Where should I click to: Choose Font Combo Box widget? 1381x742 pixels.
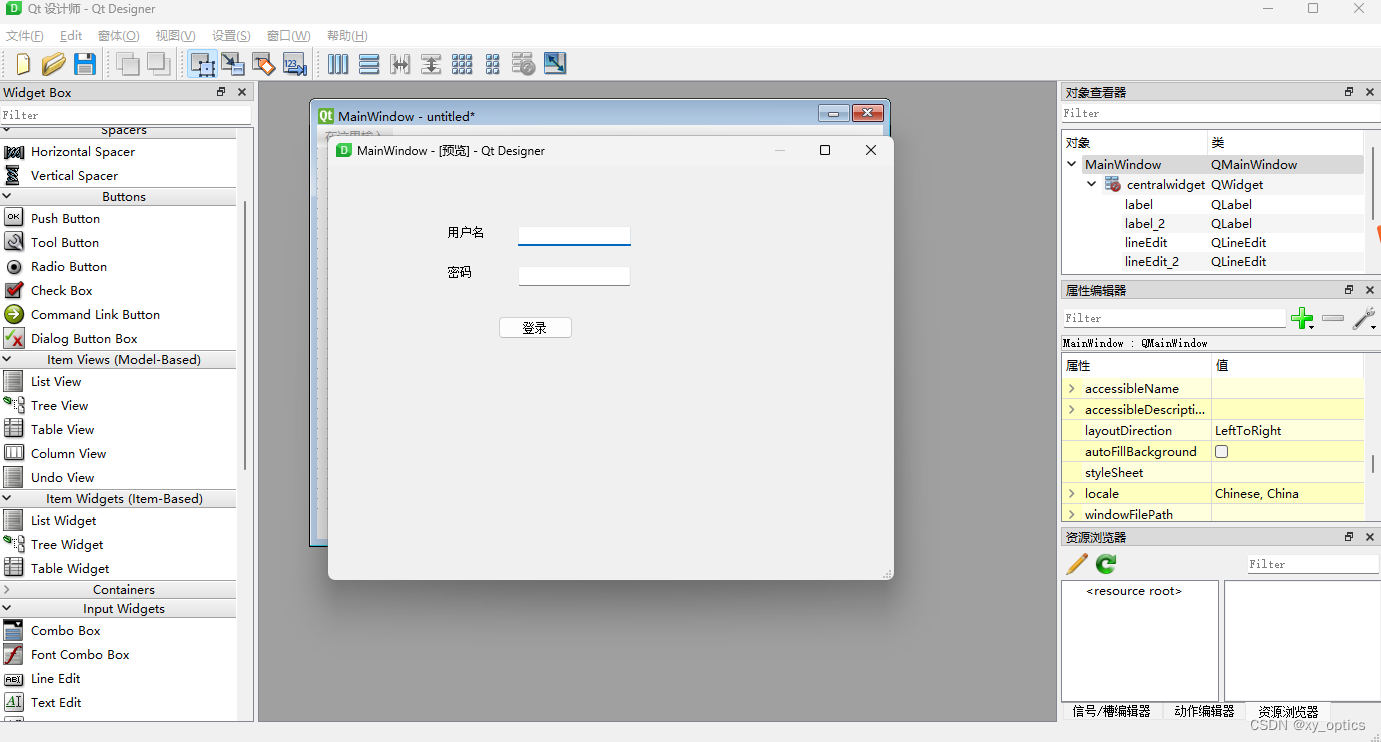tap(80, 654)
